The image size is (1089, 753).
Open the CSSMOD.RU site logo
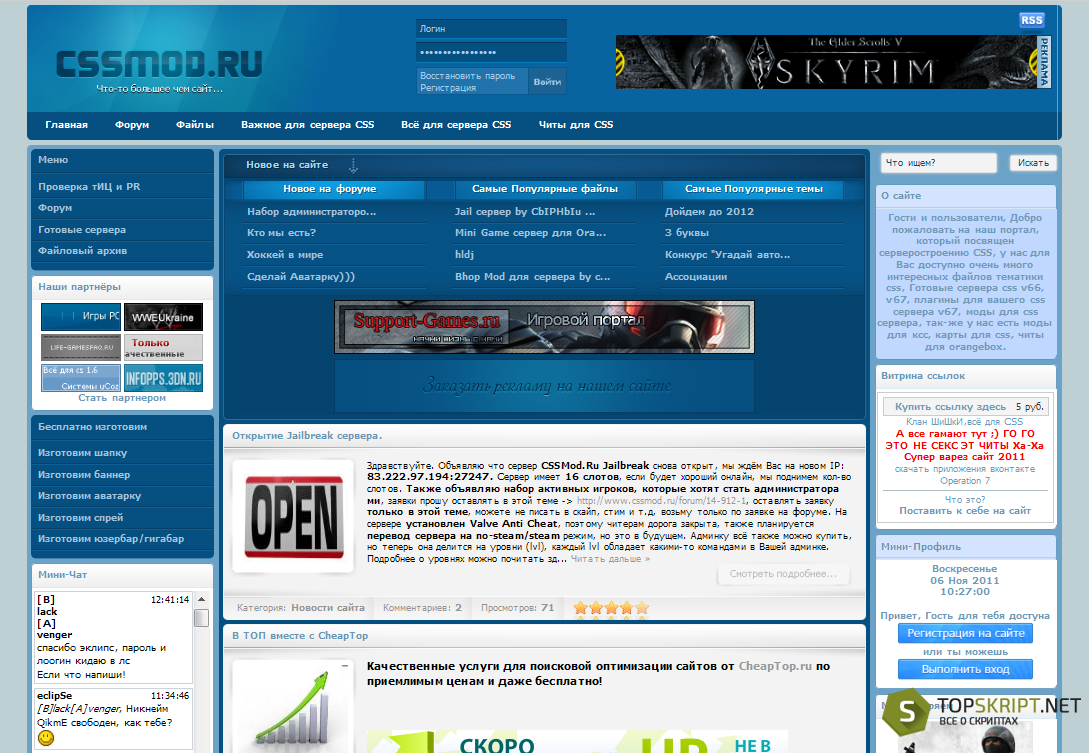159,64
